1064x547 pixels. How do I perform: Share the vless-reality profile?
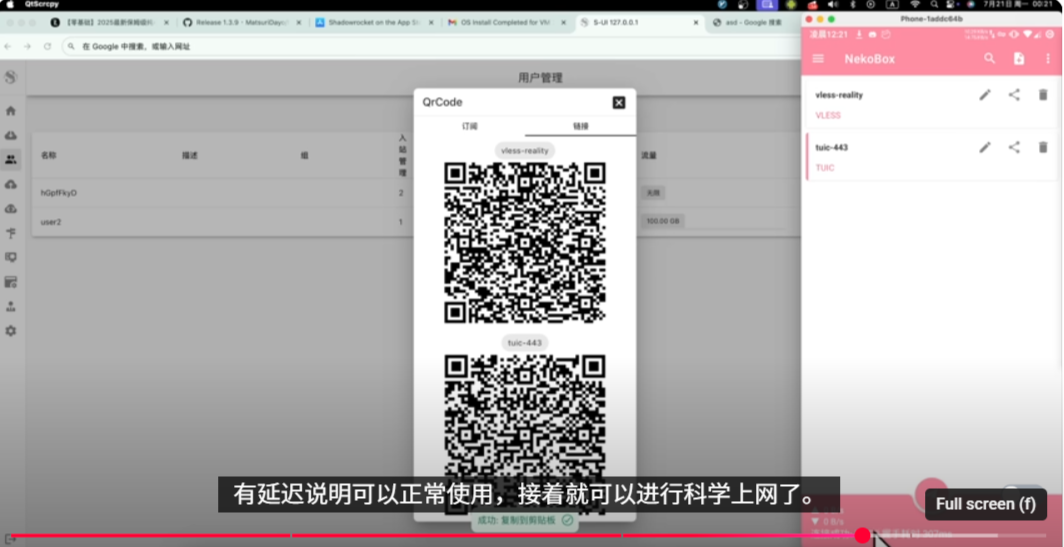pos(1014,95)
